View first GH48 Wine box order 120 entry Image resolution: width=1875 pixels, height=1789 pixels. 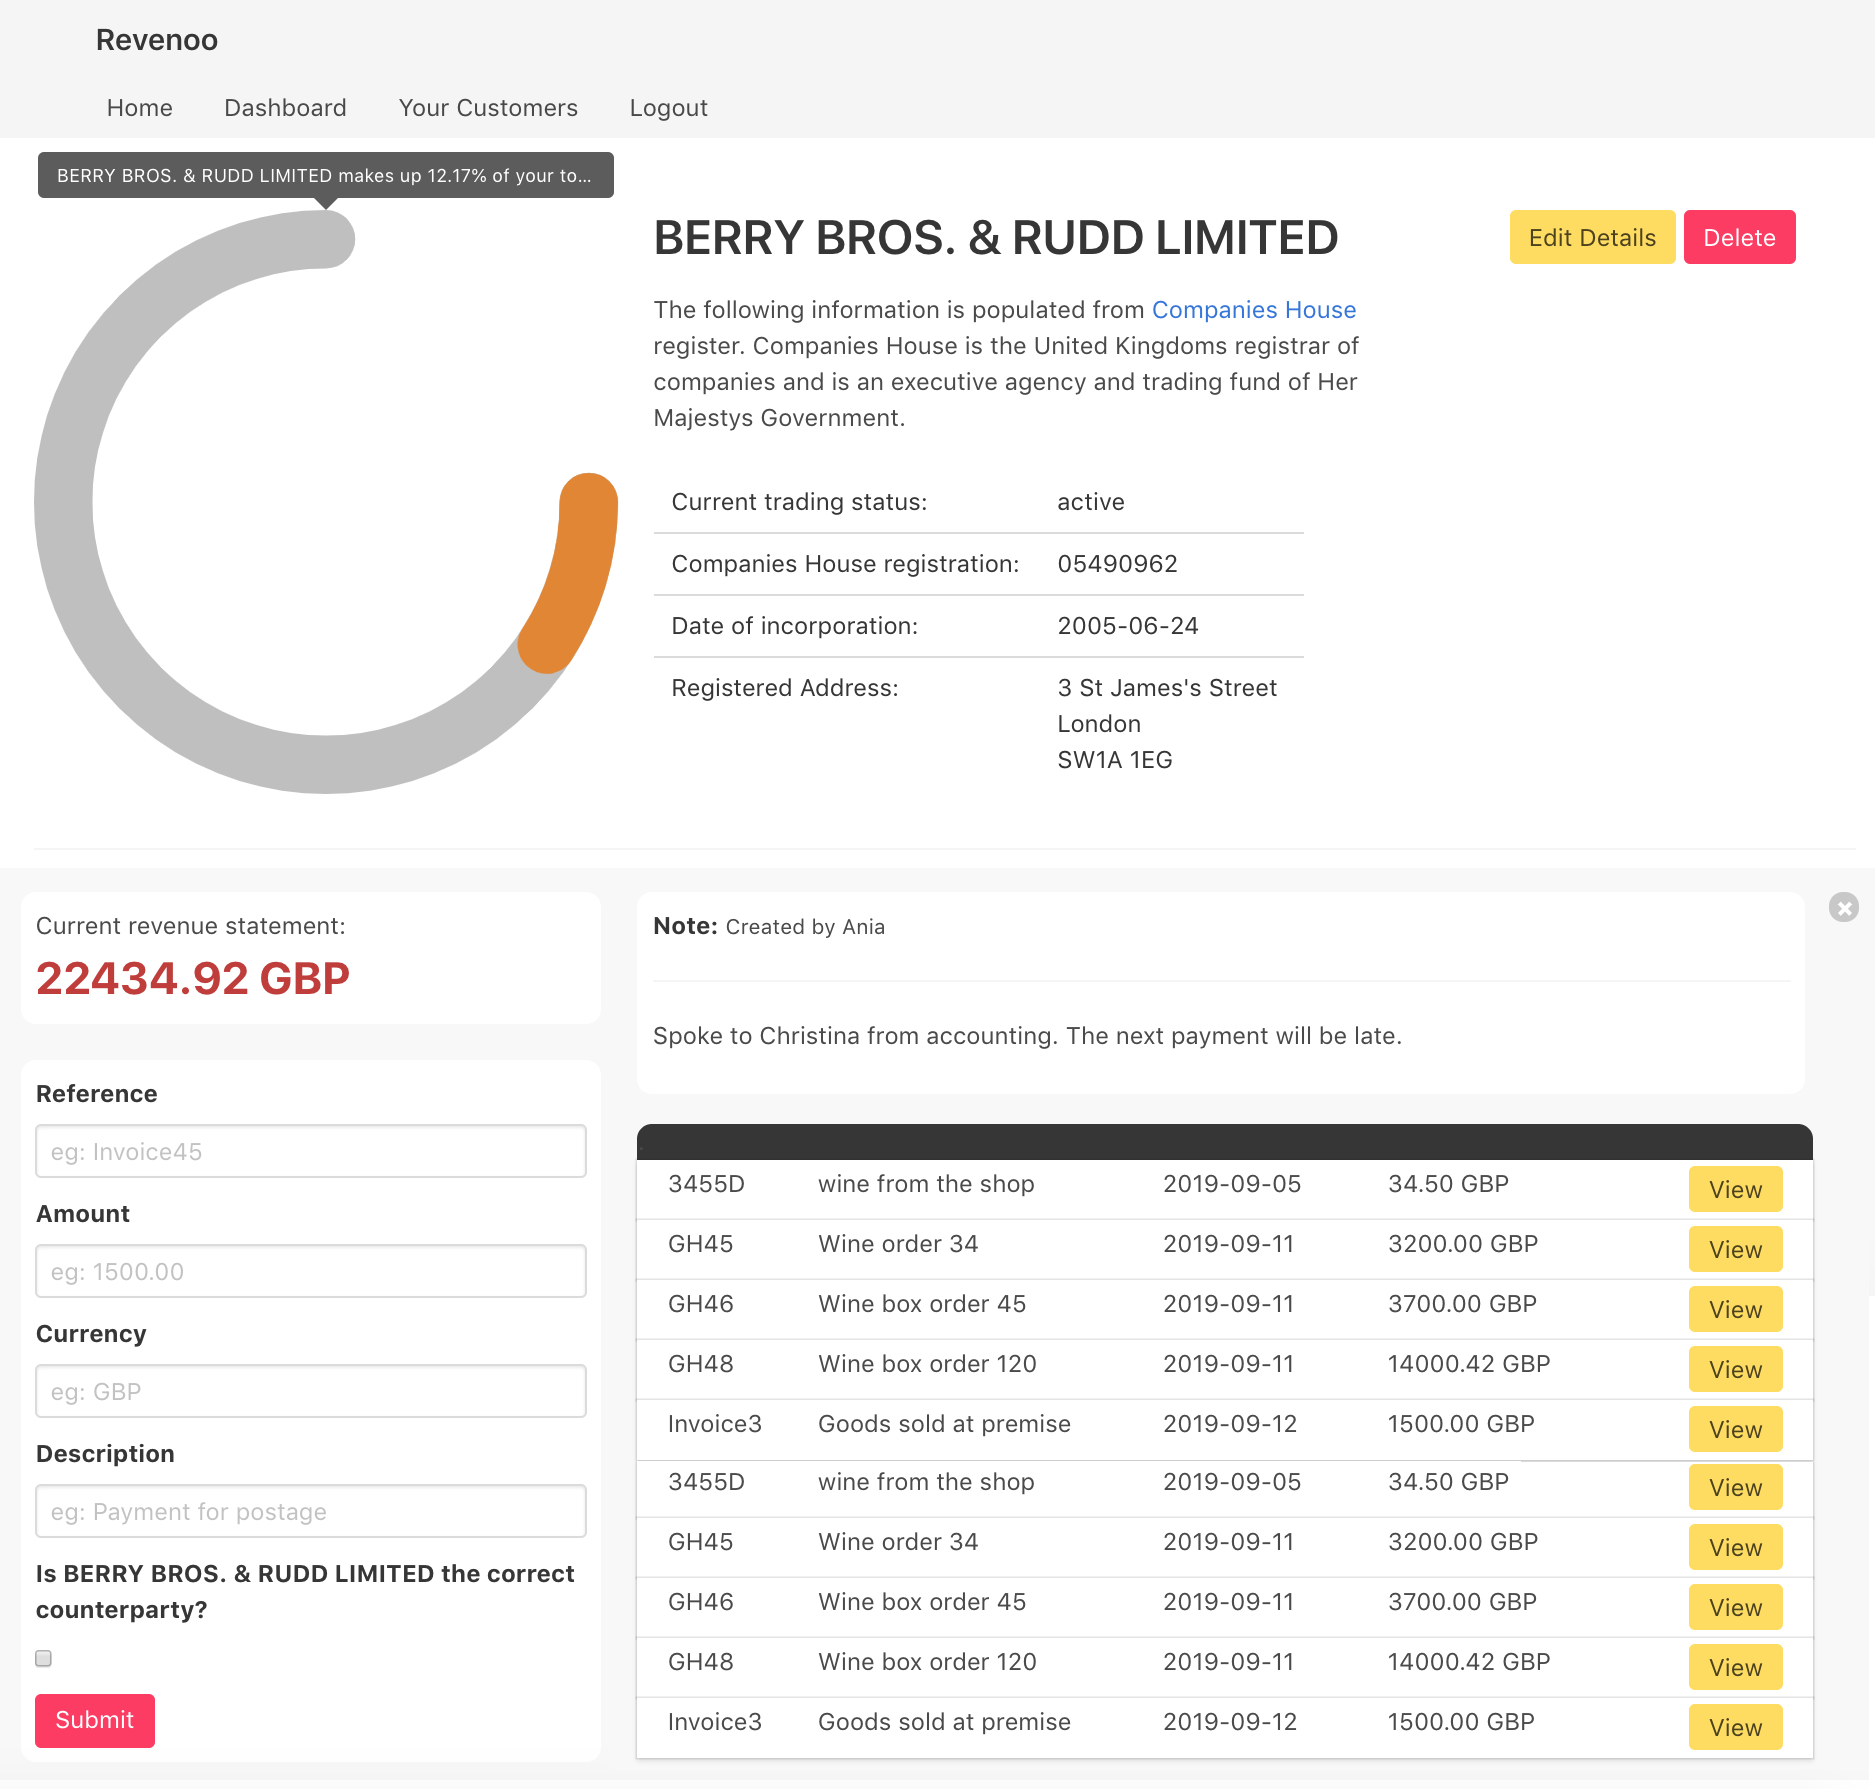[x=1735, y=1369]
